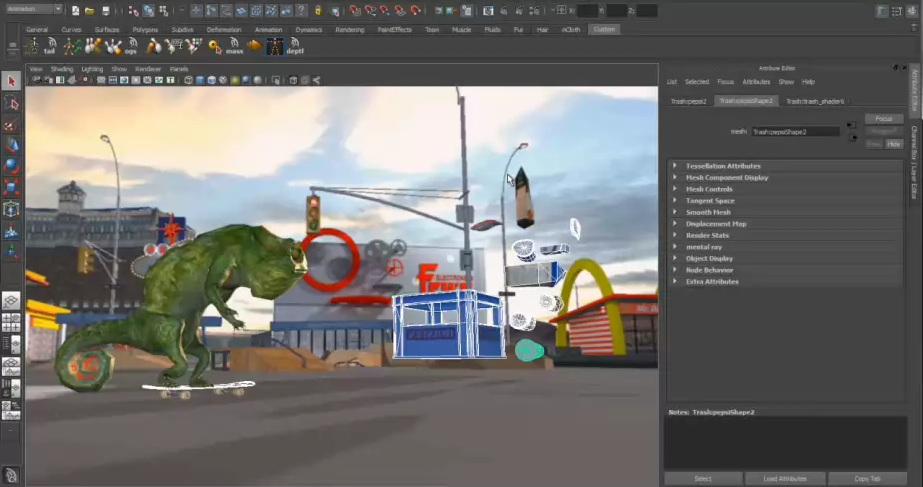Screen dimensions: 923x487
Task: Enable wireframe display in viewport toolbar
Action: [188, 80]
